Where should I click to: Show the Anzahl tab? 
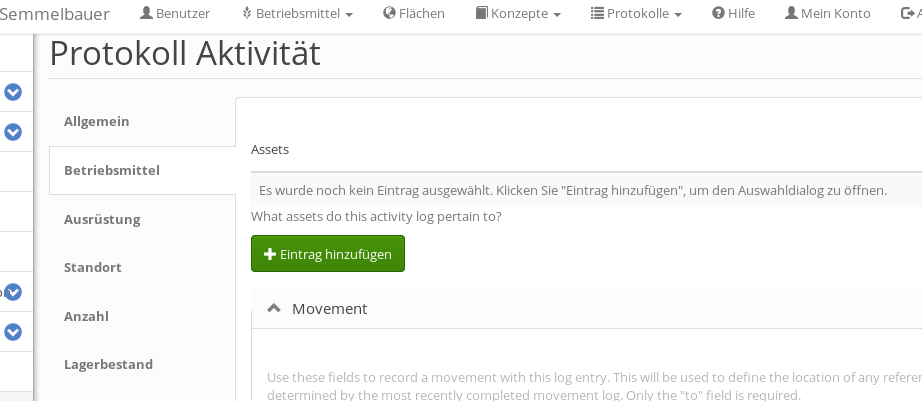coord(86,316)
